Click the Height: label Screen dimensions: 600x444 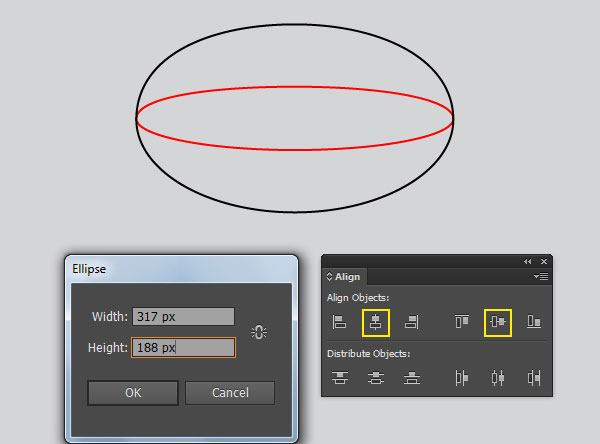click(108, 348)
